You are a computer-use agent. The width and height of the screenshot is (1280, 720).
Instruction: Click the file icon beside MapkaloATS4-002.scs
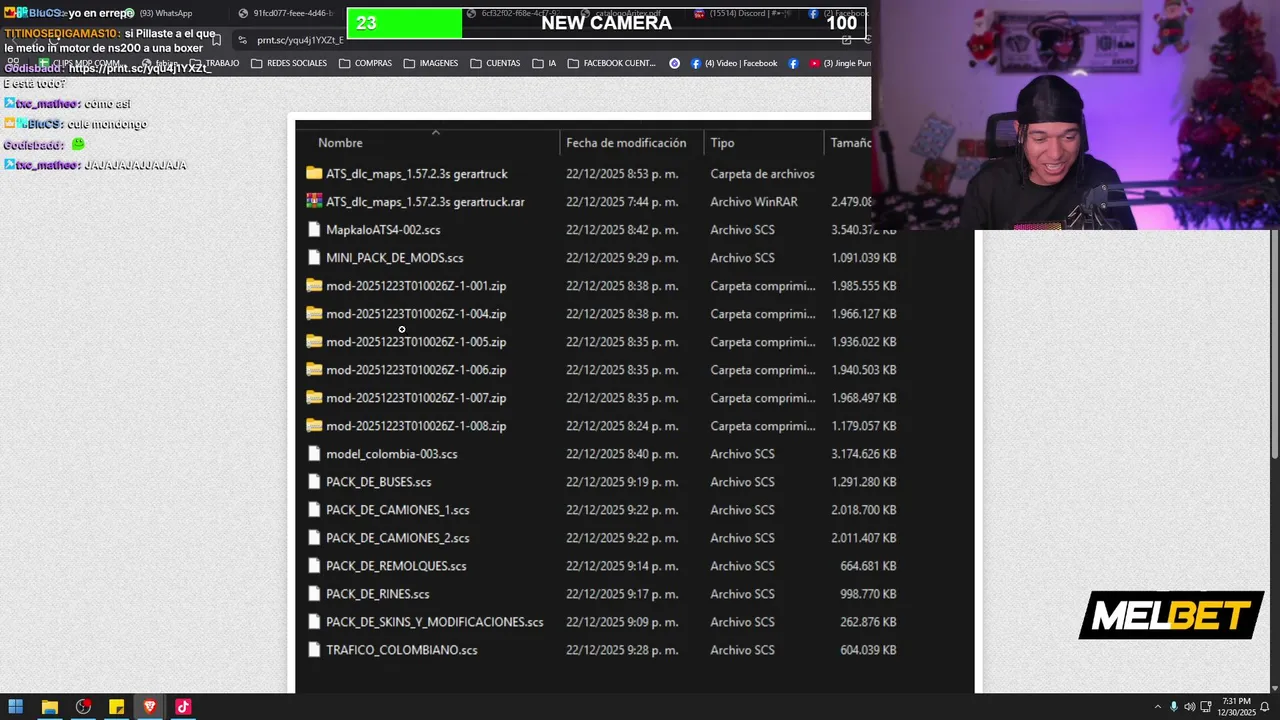[314, 229]
